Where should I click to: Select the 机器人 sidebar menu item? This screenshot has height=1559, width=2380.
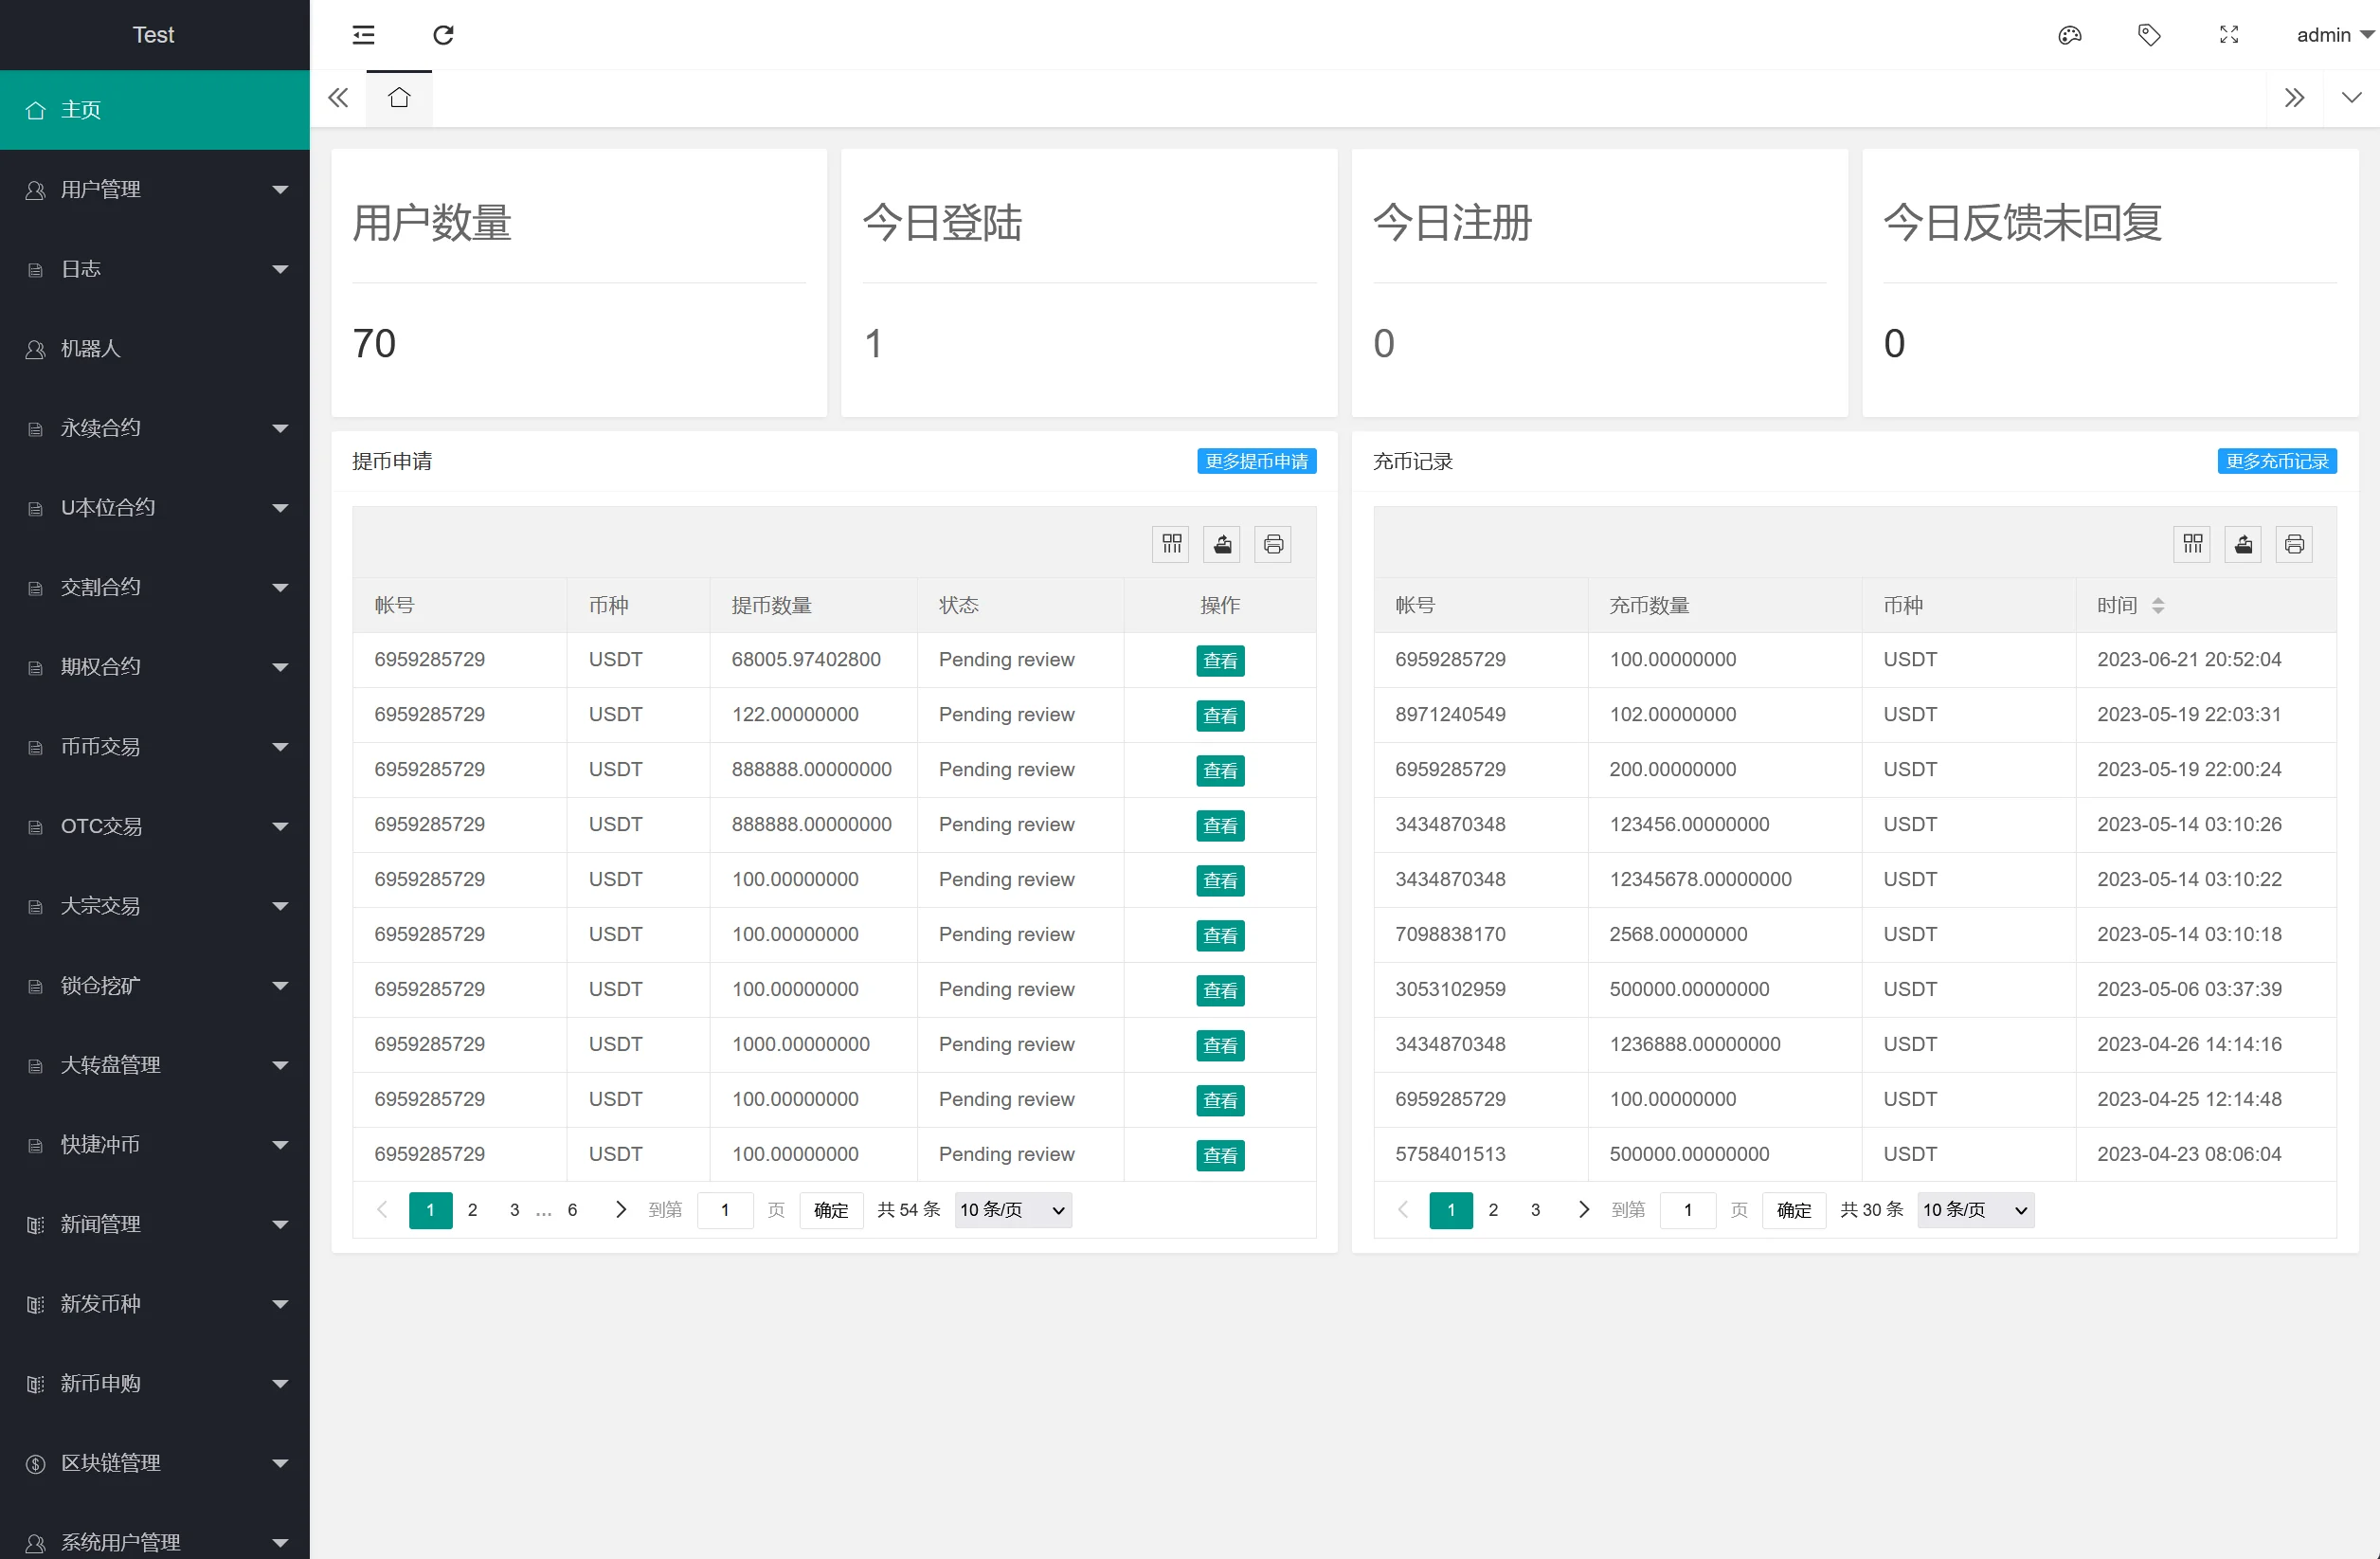point(91,348)
